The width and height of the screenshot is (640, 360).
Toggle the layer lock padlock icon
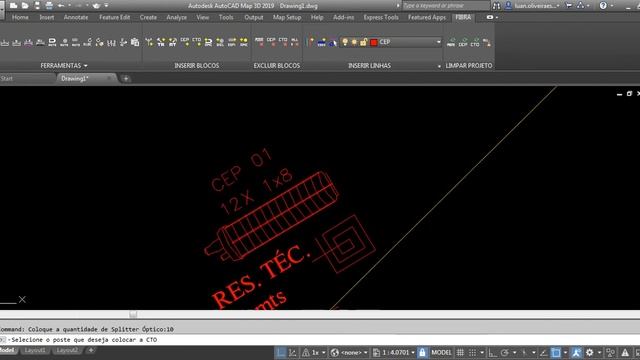(x=363, y=42)
